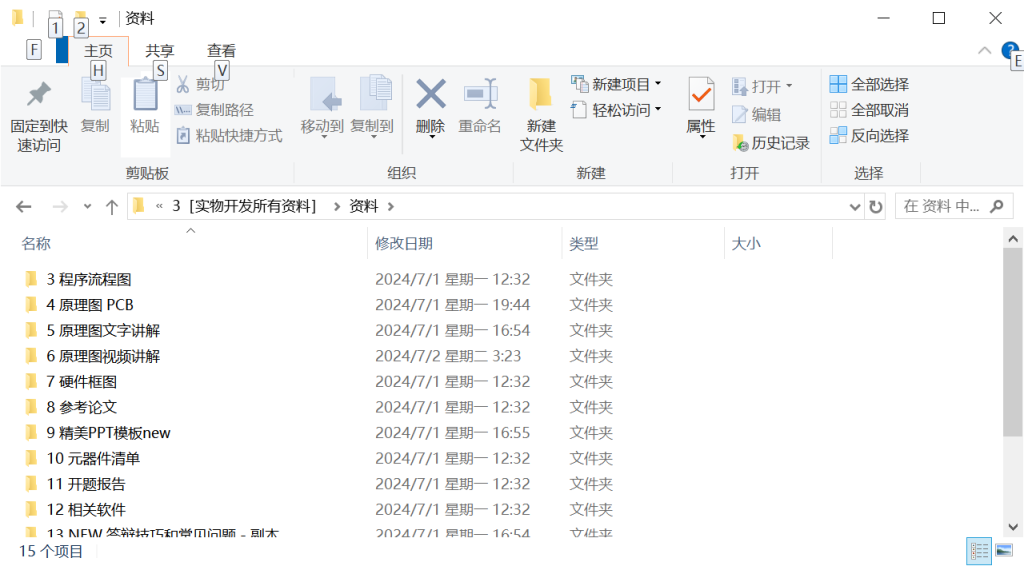This screenshot has width=1024, height=566.
Task: Expand the hidden parent folders chevron in breadcrumb
Action: pos(159,207)
